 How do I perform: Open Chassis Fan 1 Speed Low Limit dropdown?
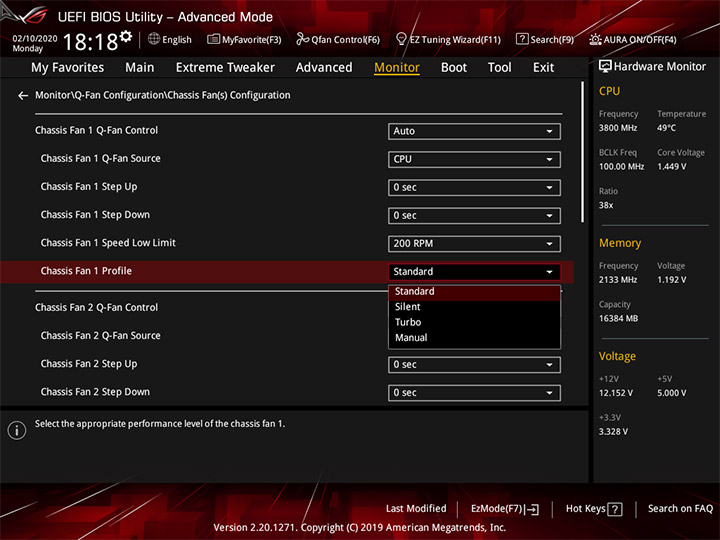(474, 244)
